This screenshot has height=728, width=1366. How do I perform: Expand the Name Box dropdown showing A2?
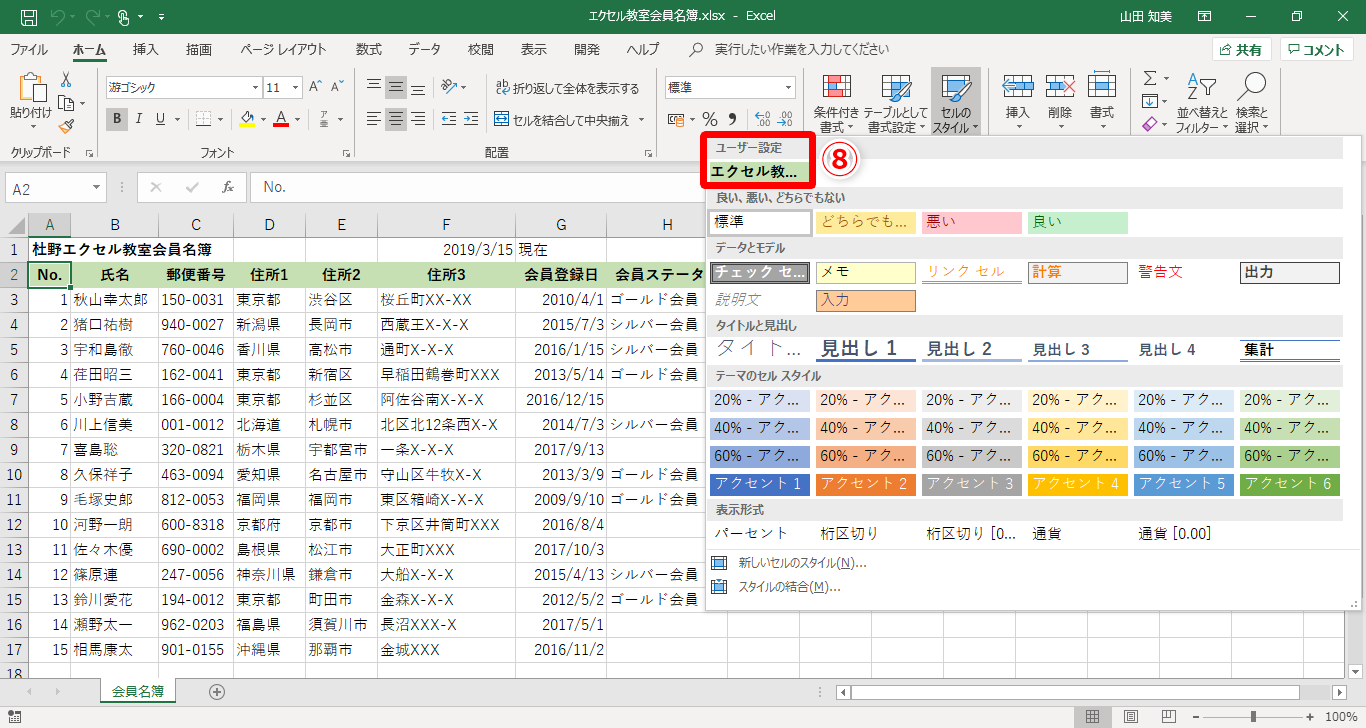click(96, 188)
